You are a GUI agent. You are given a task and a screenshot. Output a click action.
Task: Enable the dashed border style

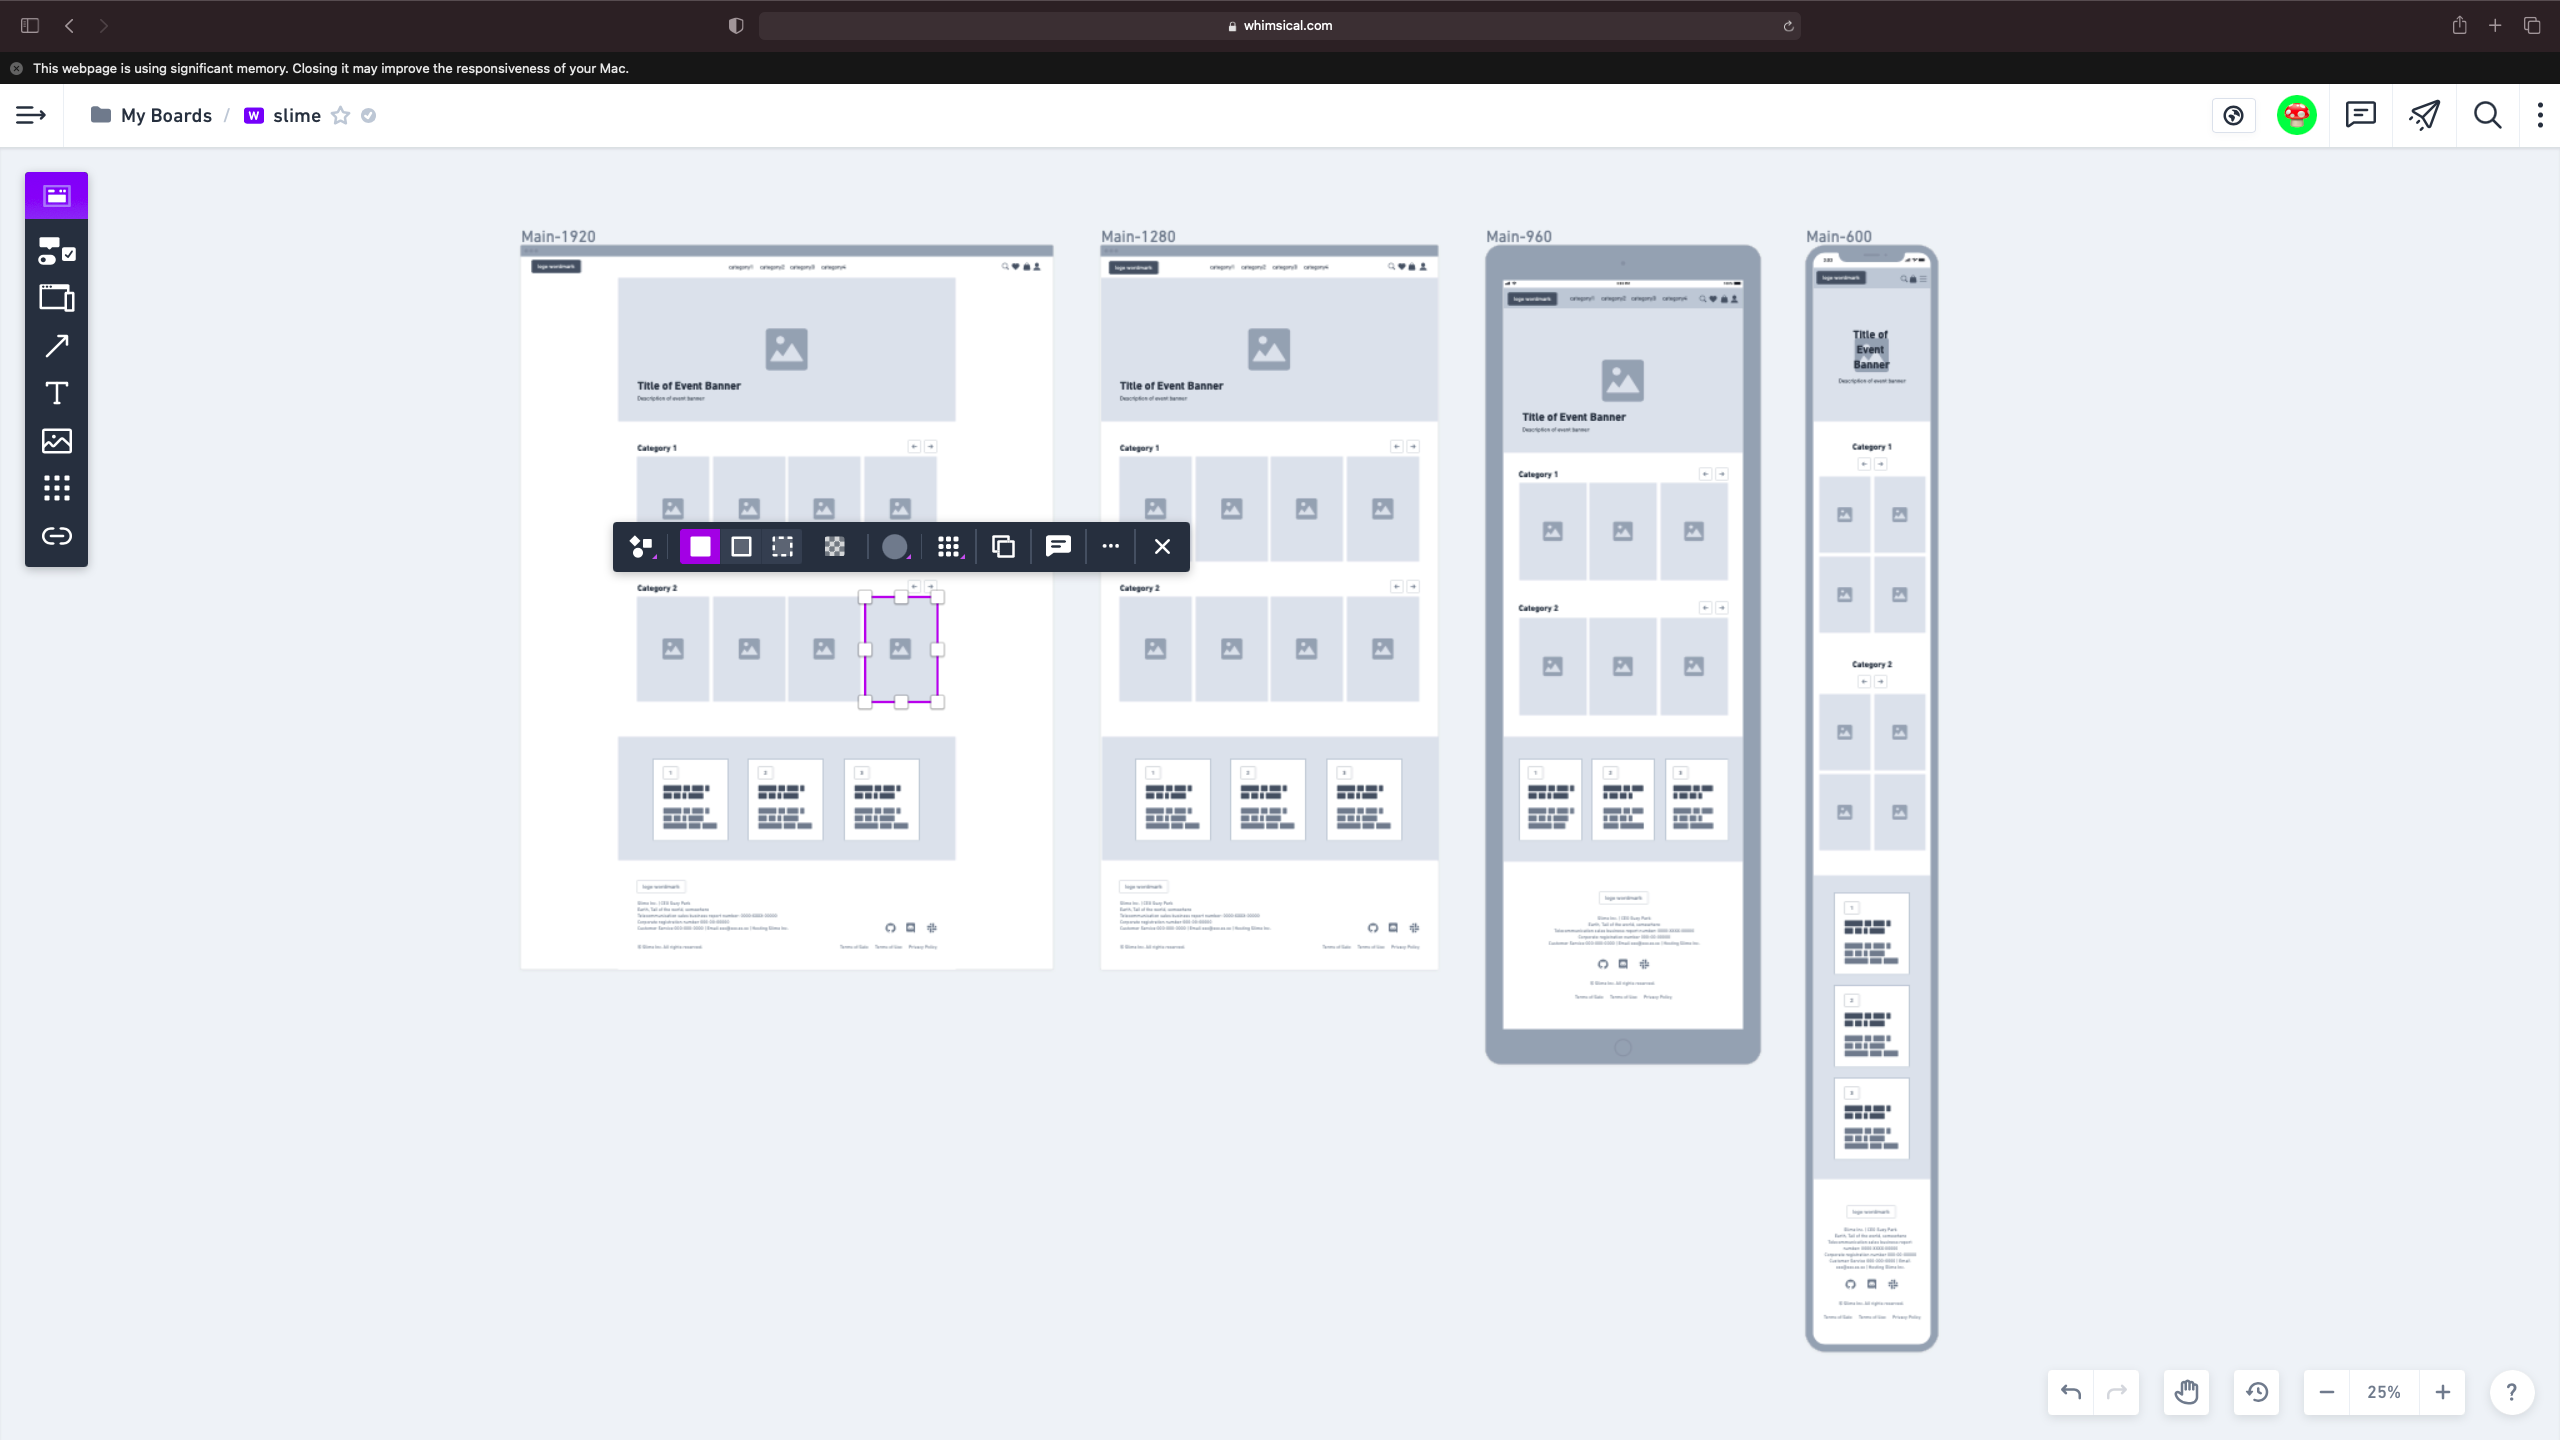coord(782,546)
